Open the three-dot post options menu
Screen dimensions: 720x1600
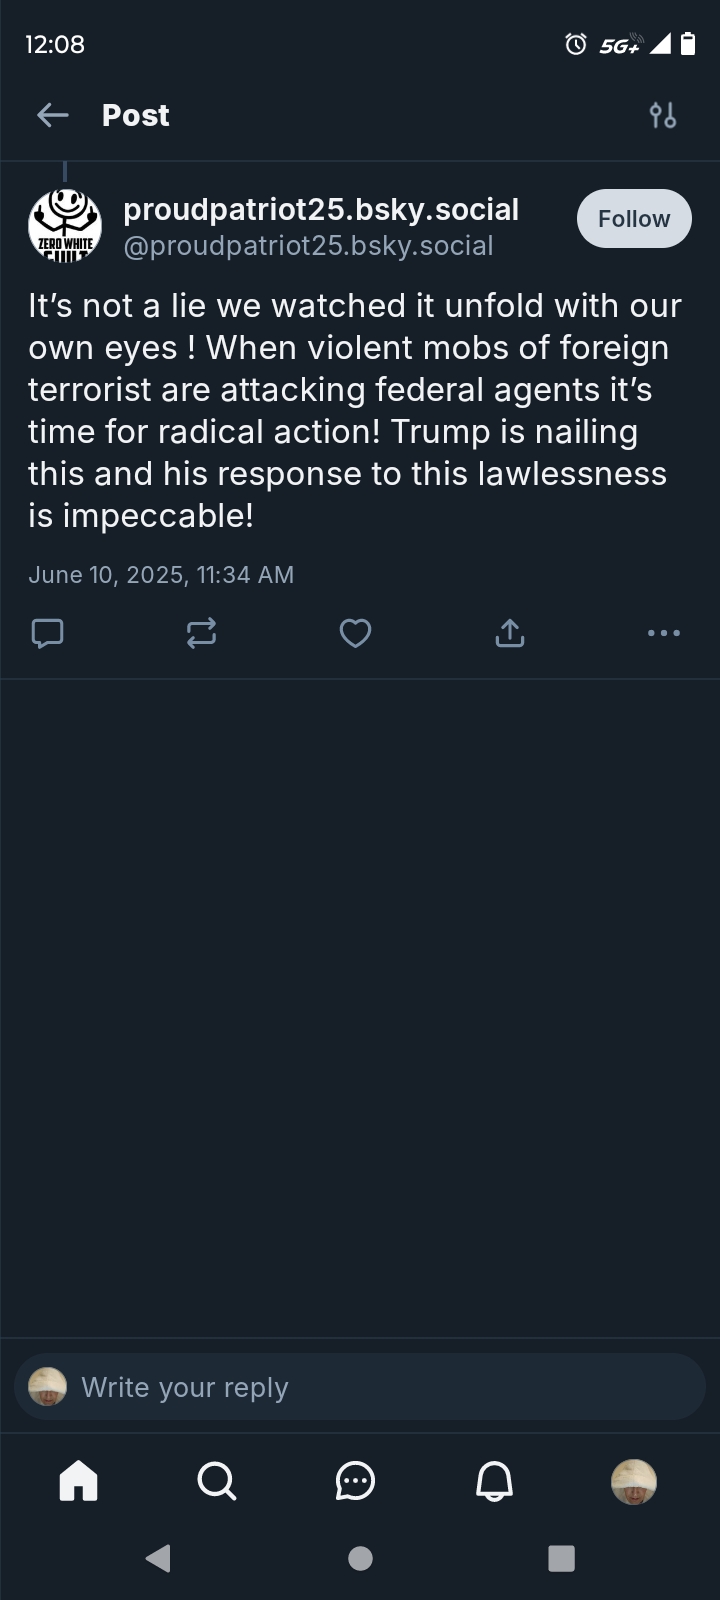(663, 633)
